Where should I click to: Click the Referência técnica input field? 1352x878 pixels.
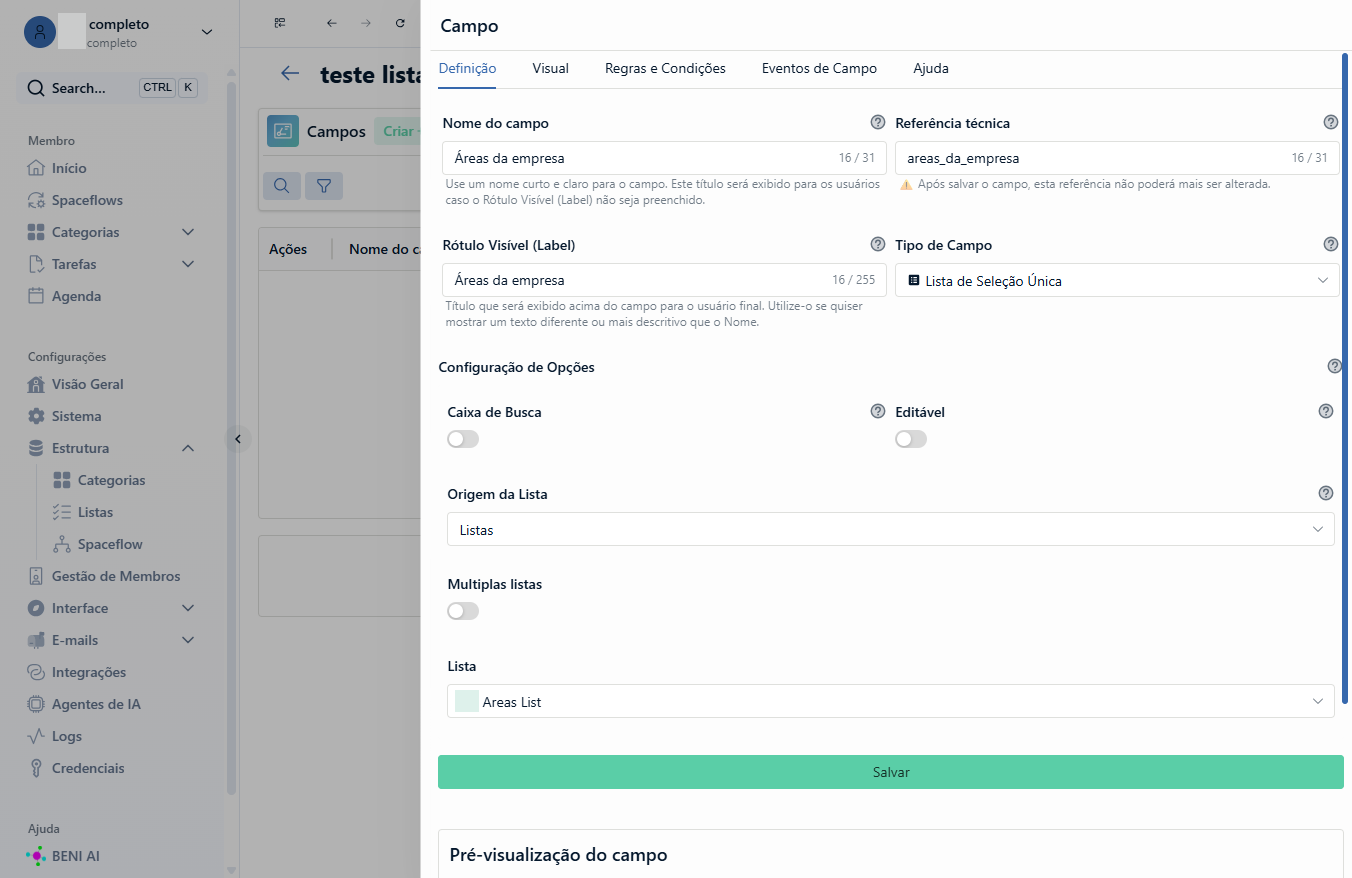(1117, 158)
